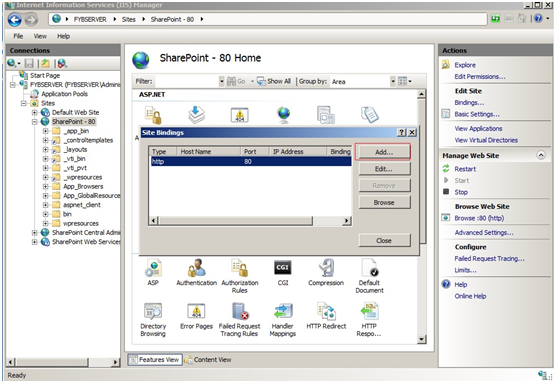Screen dimensions: 557x383
Task: Click in the Filter input field
Action: [x=187, y=81]
